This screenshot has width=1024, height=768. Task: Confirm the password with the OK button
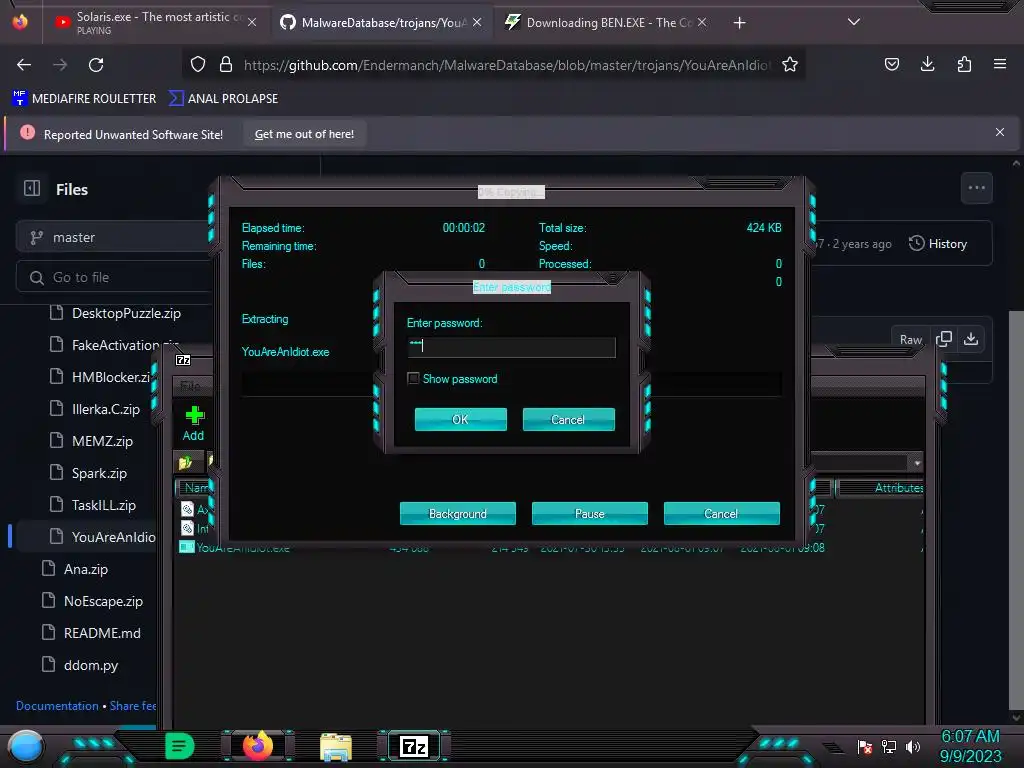coord(460,419)
